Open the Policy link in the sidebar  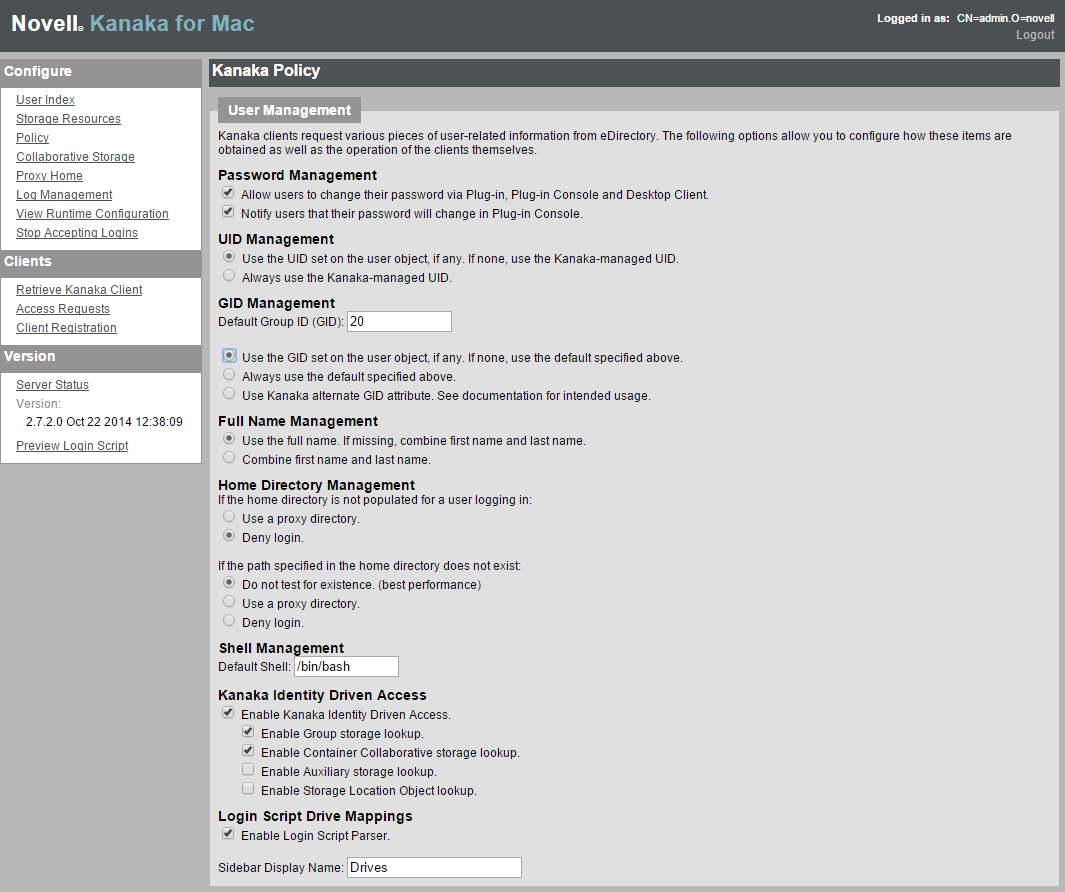[33, 138]
